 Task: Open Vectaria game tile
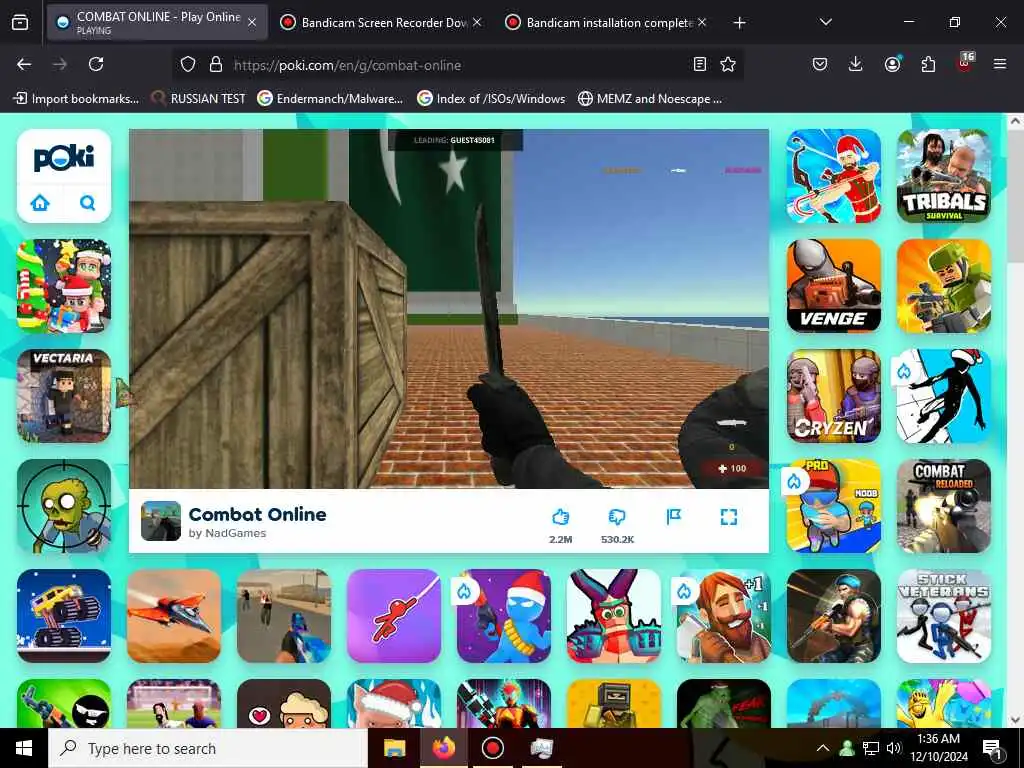click(64, 396)
